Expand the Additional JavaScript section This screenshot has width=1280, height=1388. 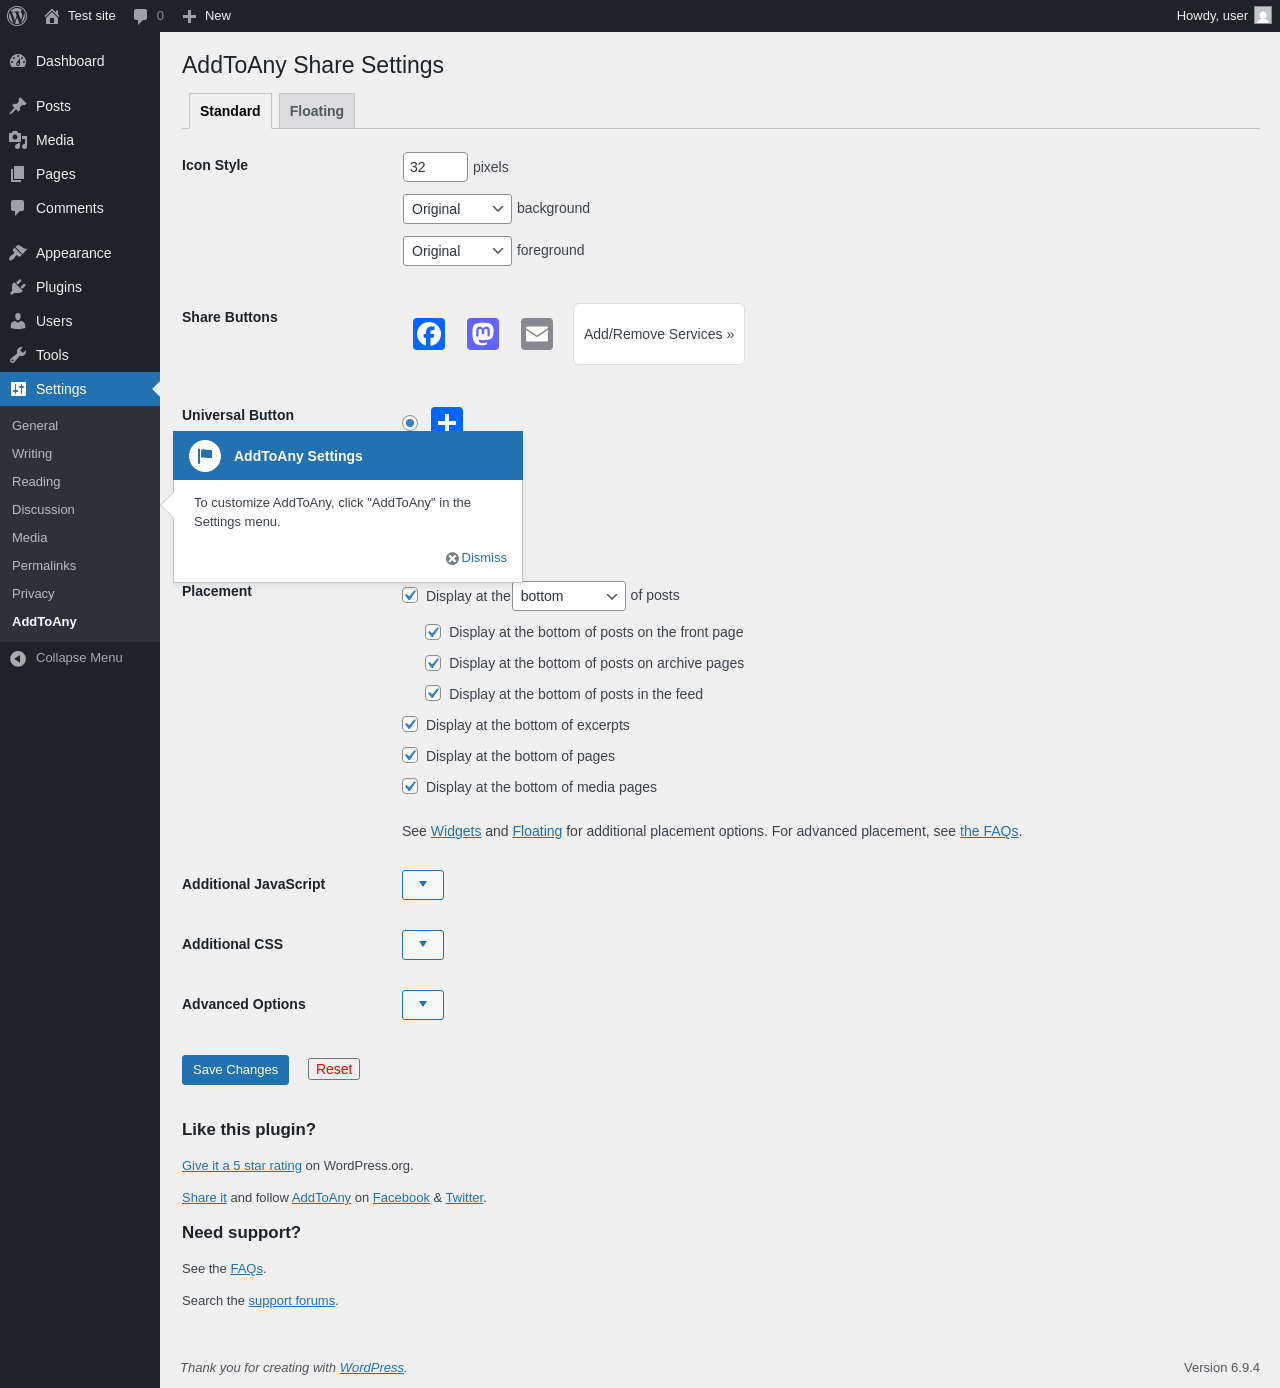pyautogui.click(x=423, y=885)
